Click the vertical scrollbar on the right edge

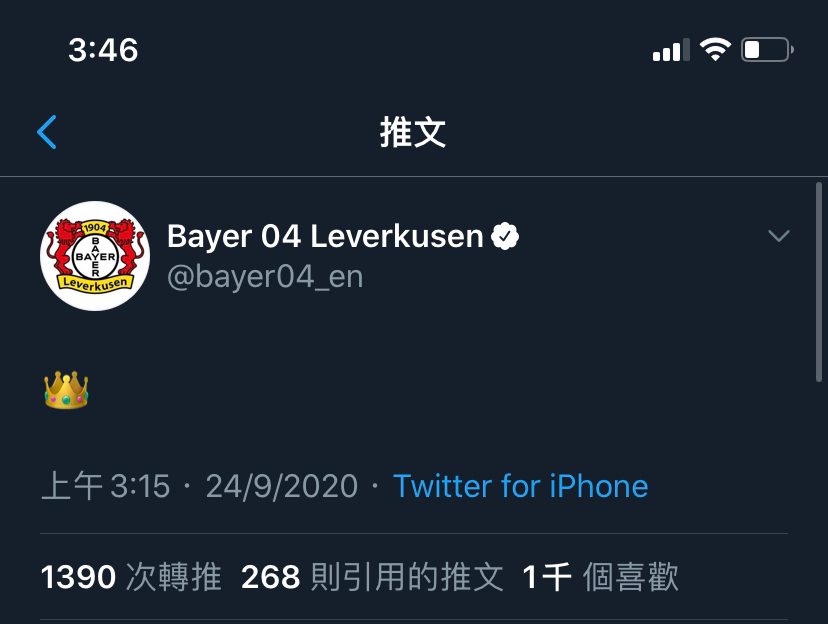coord(819,282)
